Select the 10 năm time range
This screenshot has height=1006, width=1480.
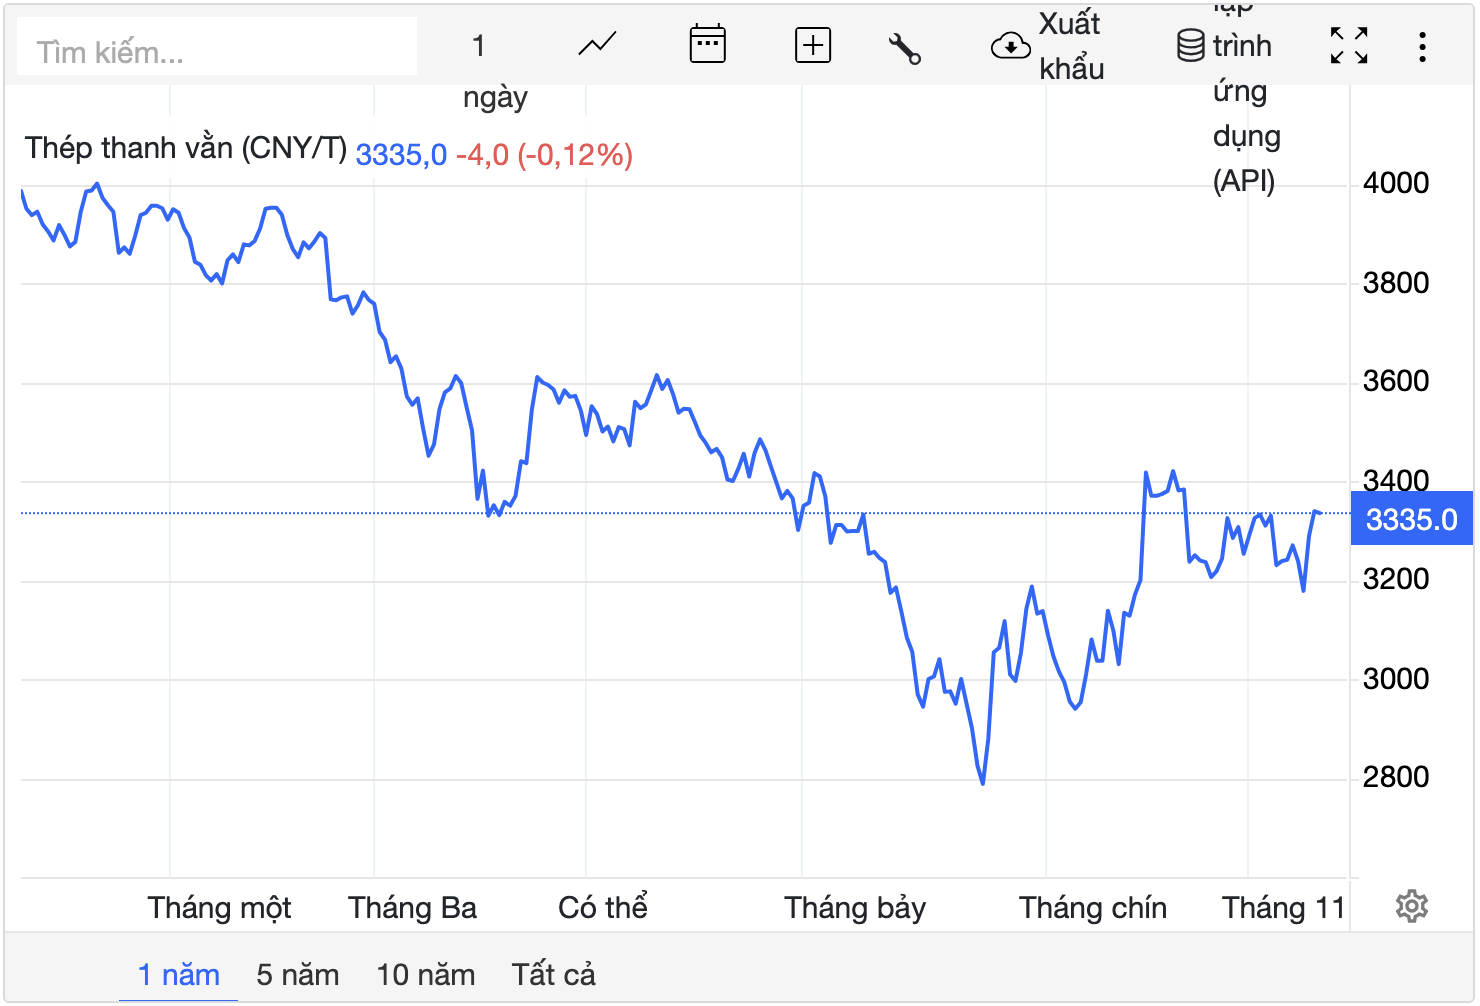click(426, 975)
